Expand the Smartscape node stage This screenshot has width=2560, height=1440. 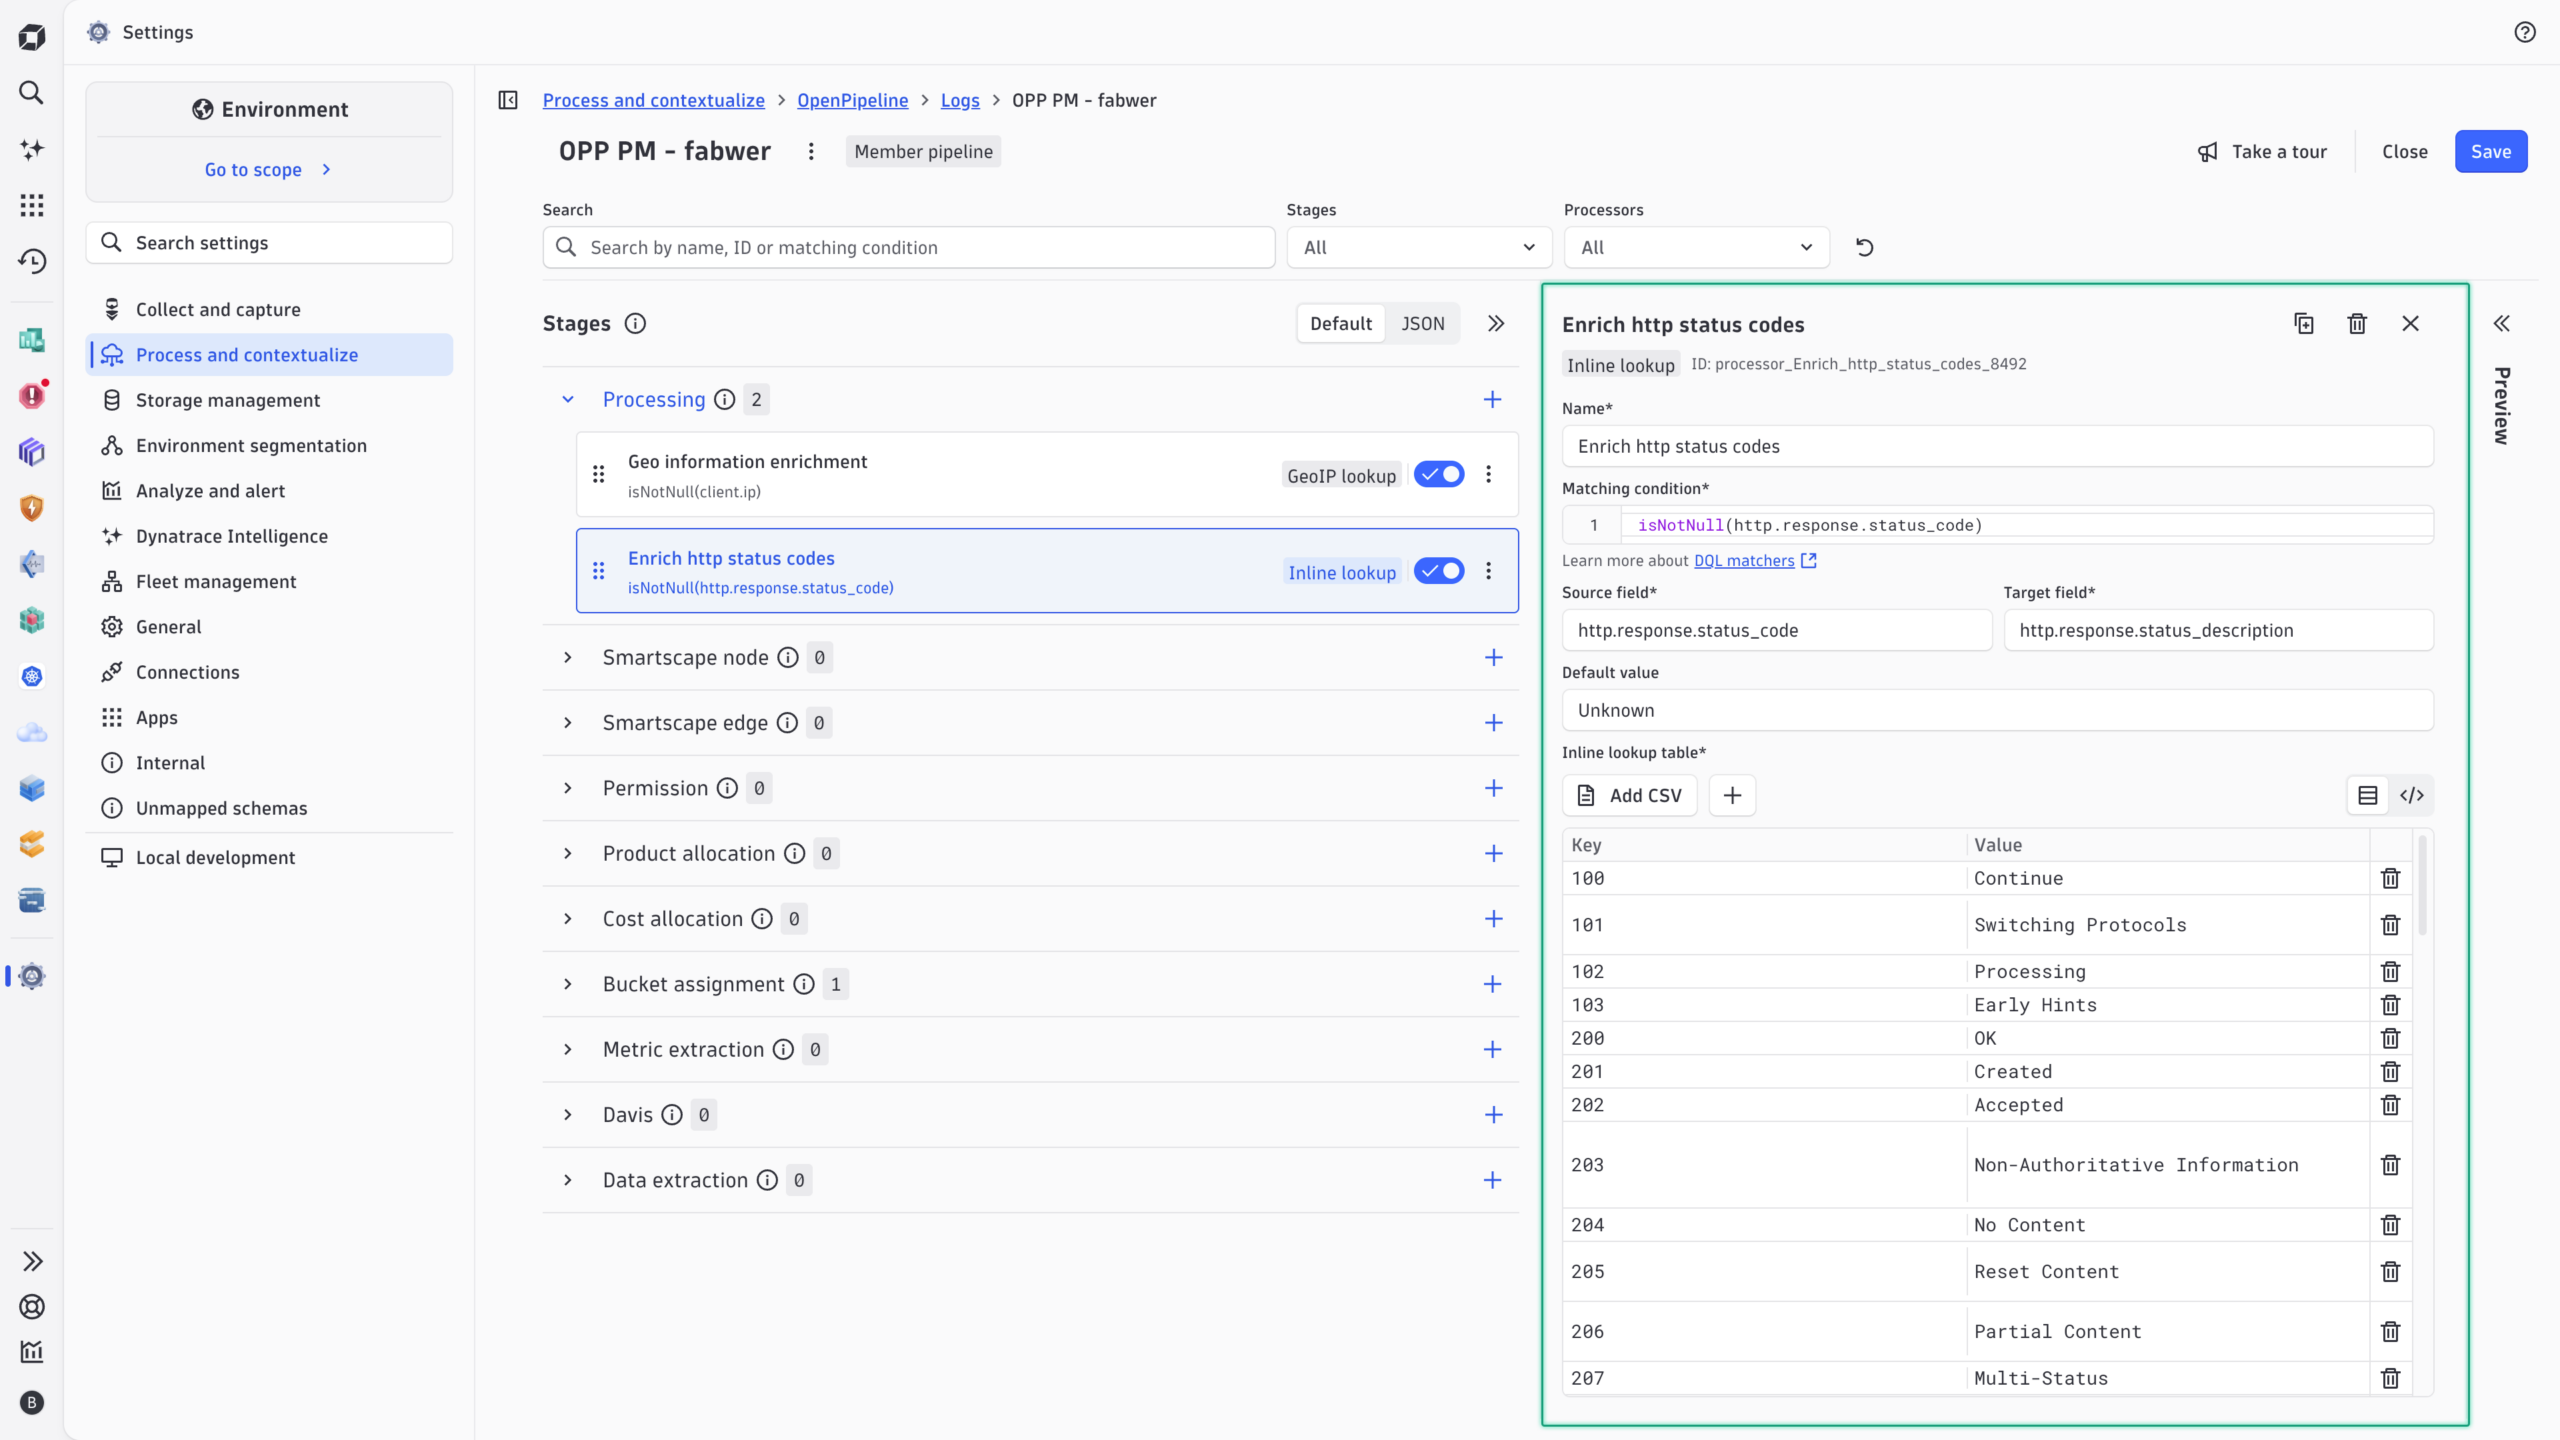tap(568, 657)
